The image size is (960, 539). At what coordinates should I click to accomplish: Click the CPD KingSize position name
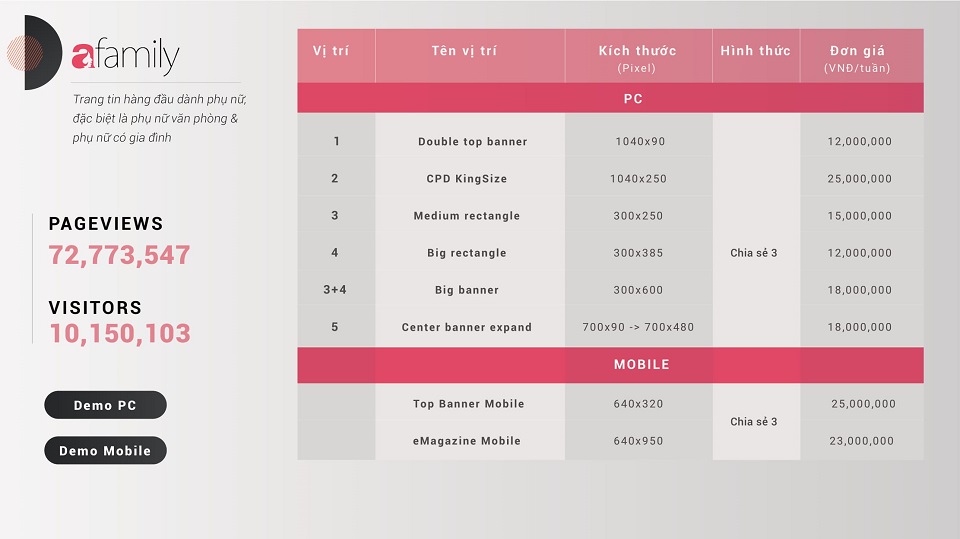point(466,179)
